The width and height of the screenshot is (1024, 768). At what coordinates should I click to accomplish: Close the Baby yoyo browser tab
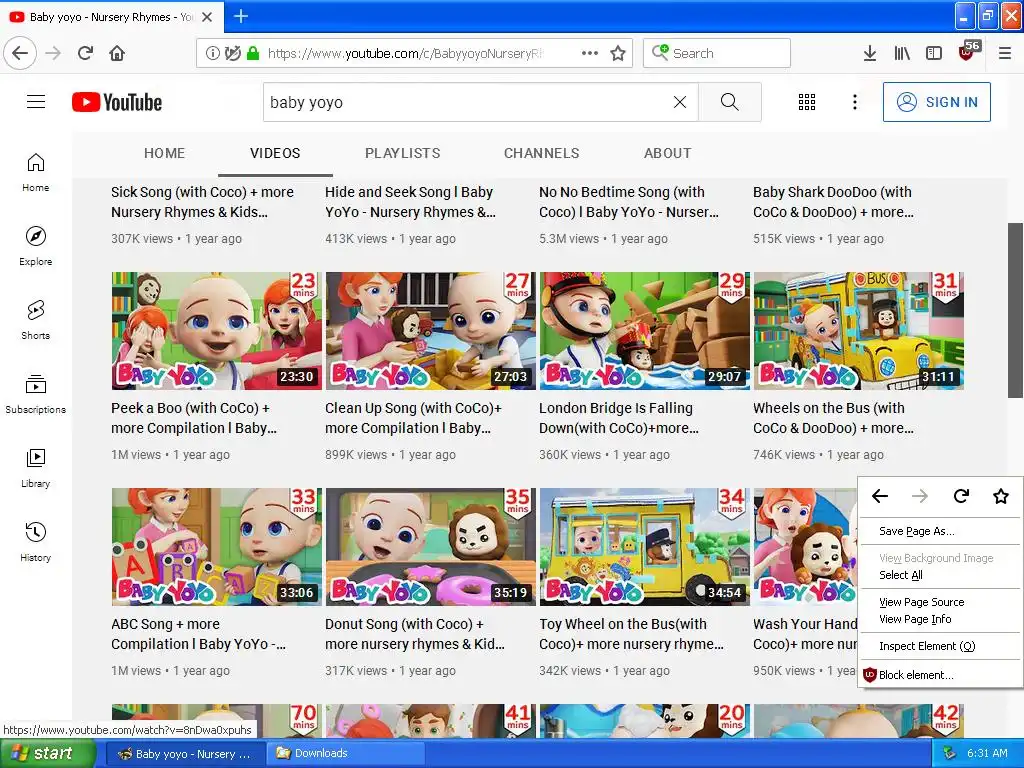(207, 17)
